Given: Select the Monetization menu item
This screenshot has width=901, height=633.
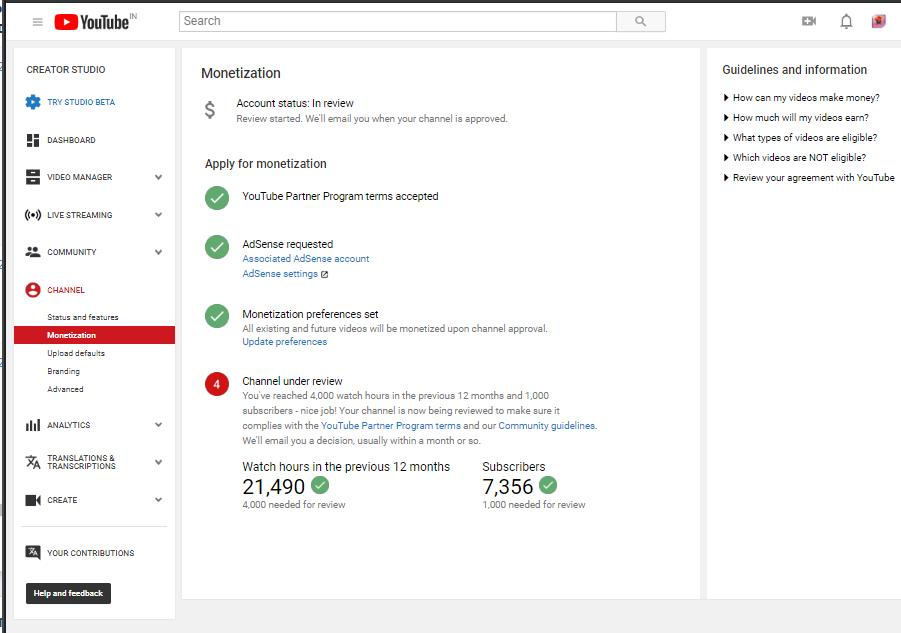Looking at the screenshot, I should 94,335.
